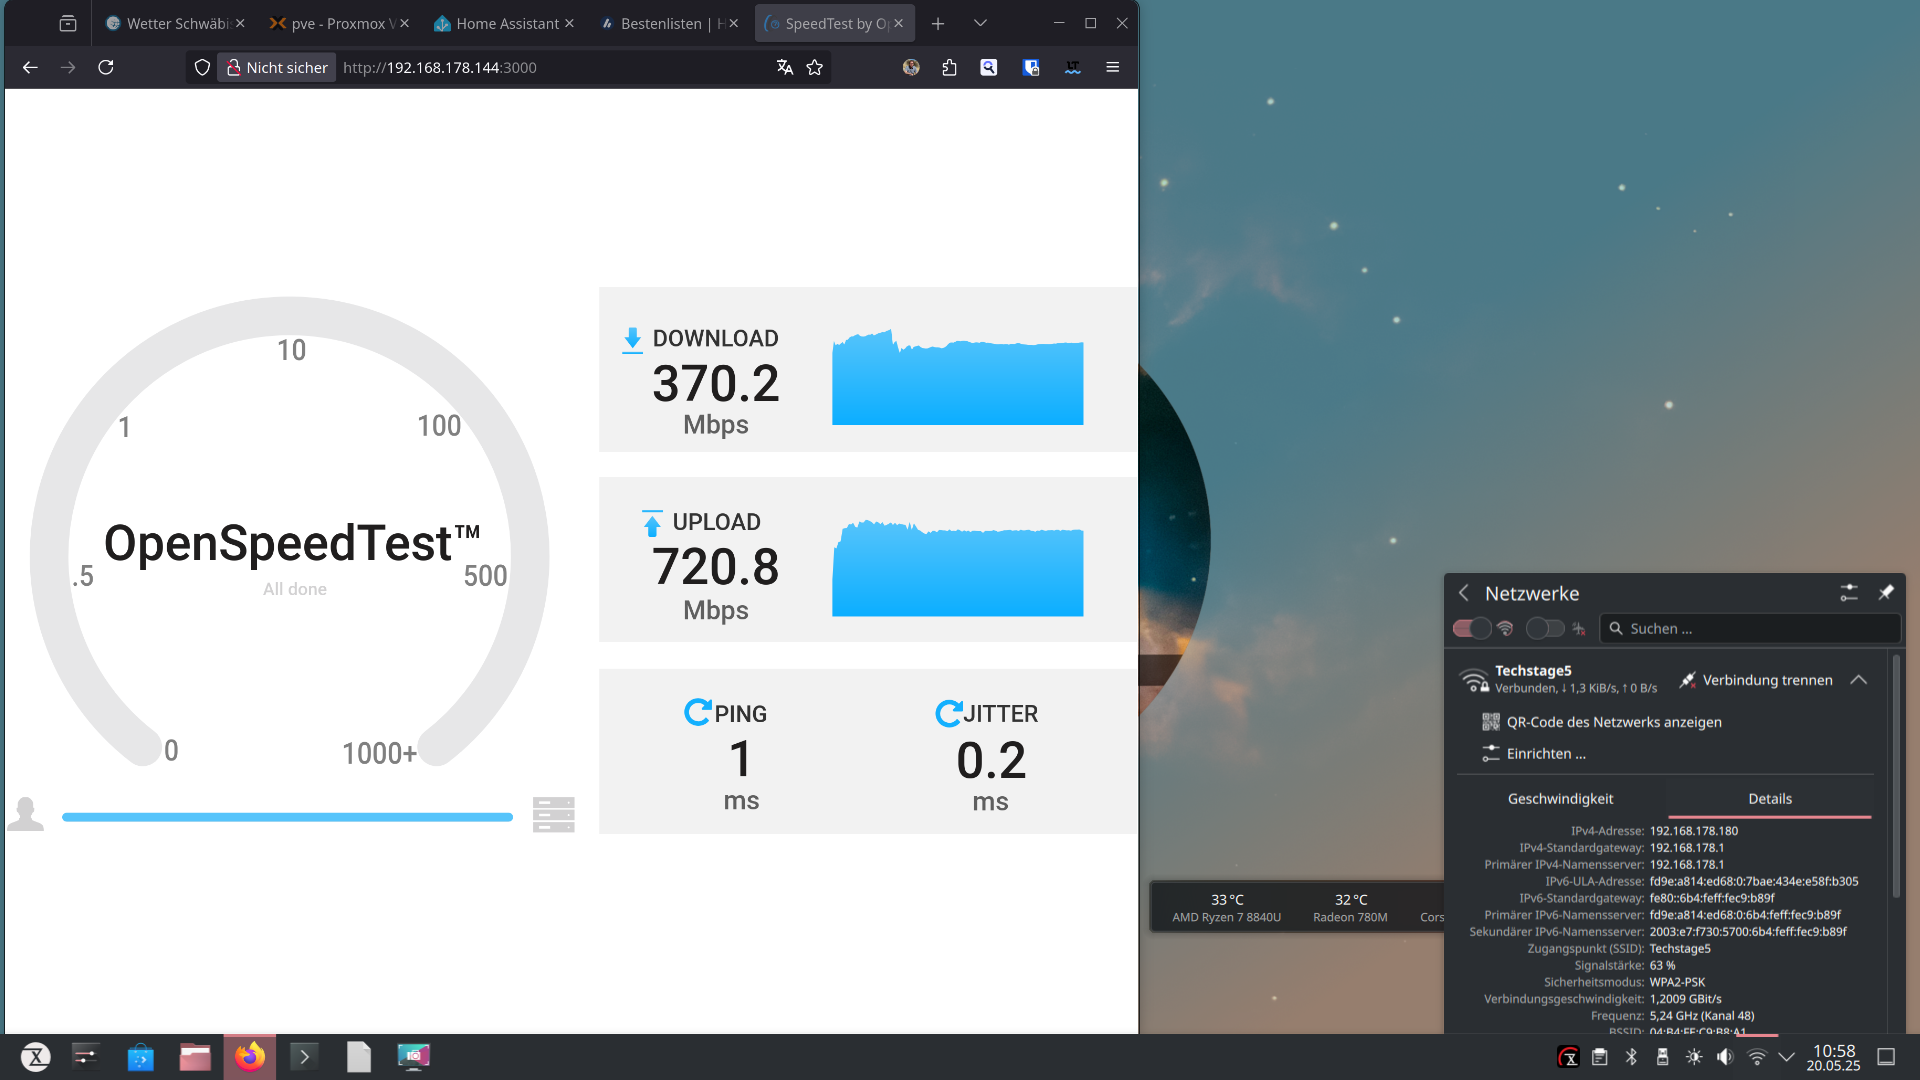Open removable devices tray icon
Image resolution: width=1920 pixels, height=1080 pixels.
tap(1662, 1057)
